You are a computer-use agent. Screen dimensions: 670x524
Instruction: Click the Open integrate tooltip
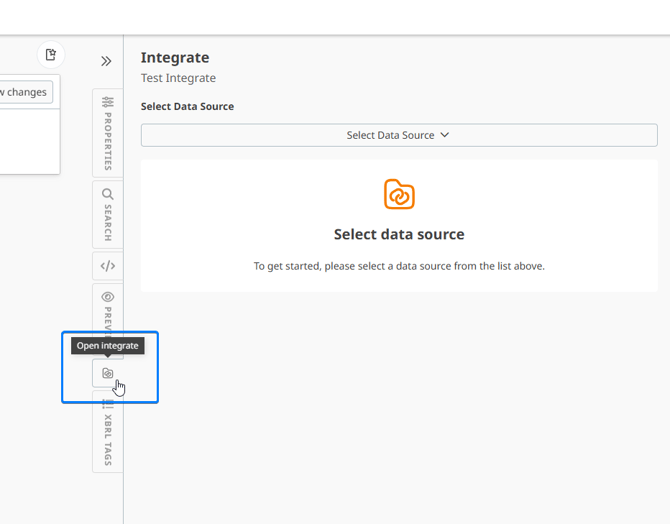[108, 346]
